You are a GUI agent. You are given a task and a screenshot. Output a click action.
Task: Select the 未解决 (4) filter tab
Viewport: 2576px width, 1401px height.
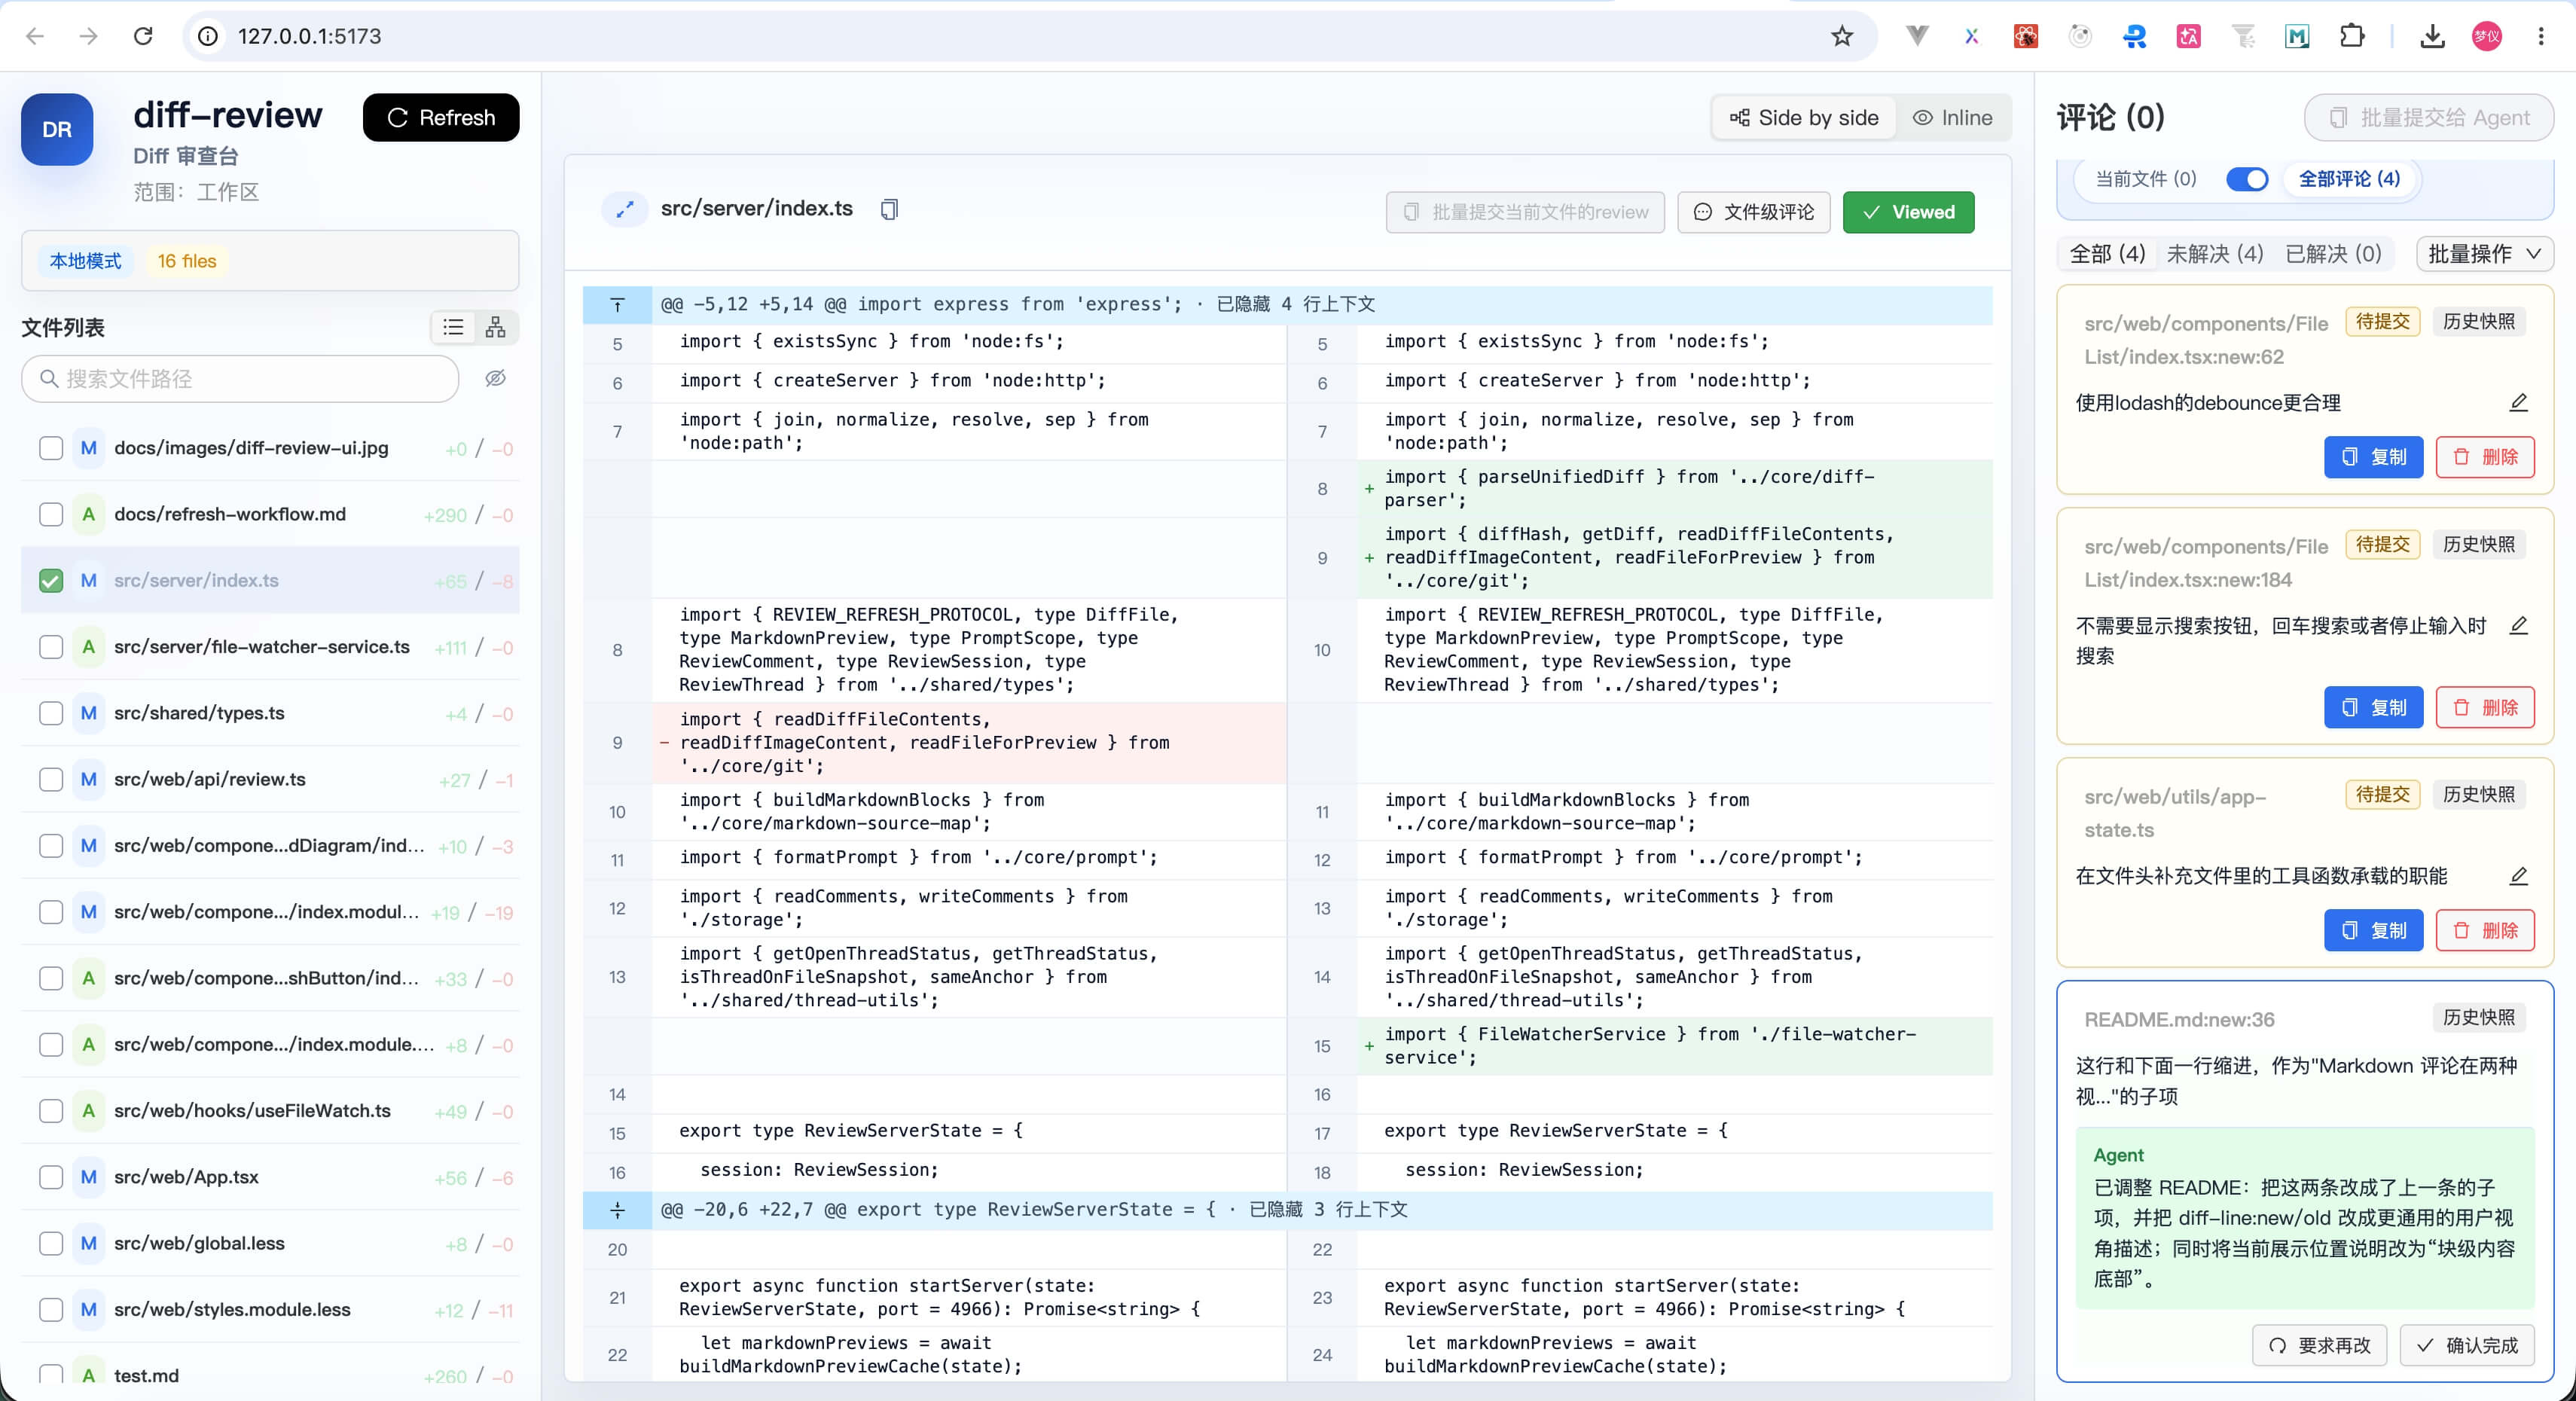pyautogui.click(x=2214, y=254)
